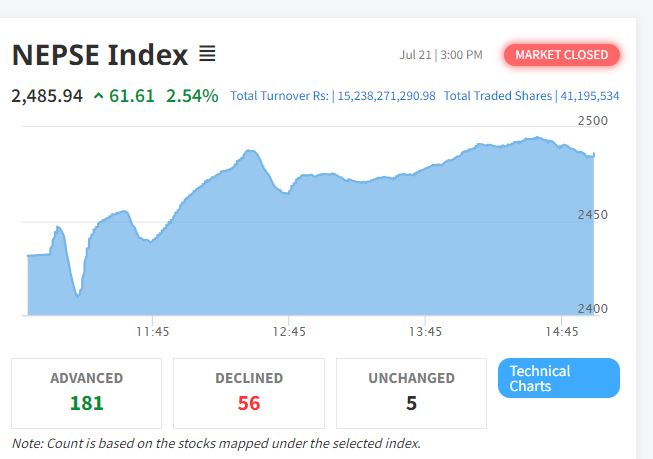653x459 pixels.
Task: Click the Jul 21 3:00 PM timestamp
Action: tap(441, 55)
